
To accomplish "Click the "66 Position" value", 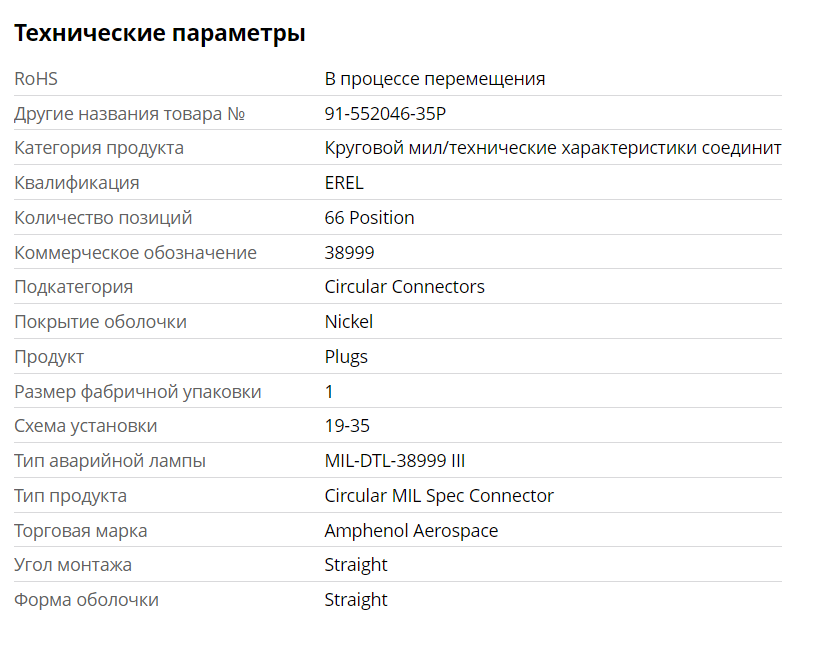I will point(369,218).
